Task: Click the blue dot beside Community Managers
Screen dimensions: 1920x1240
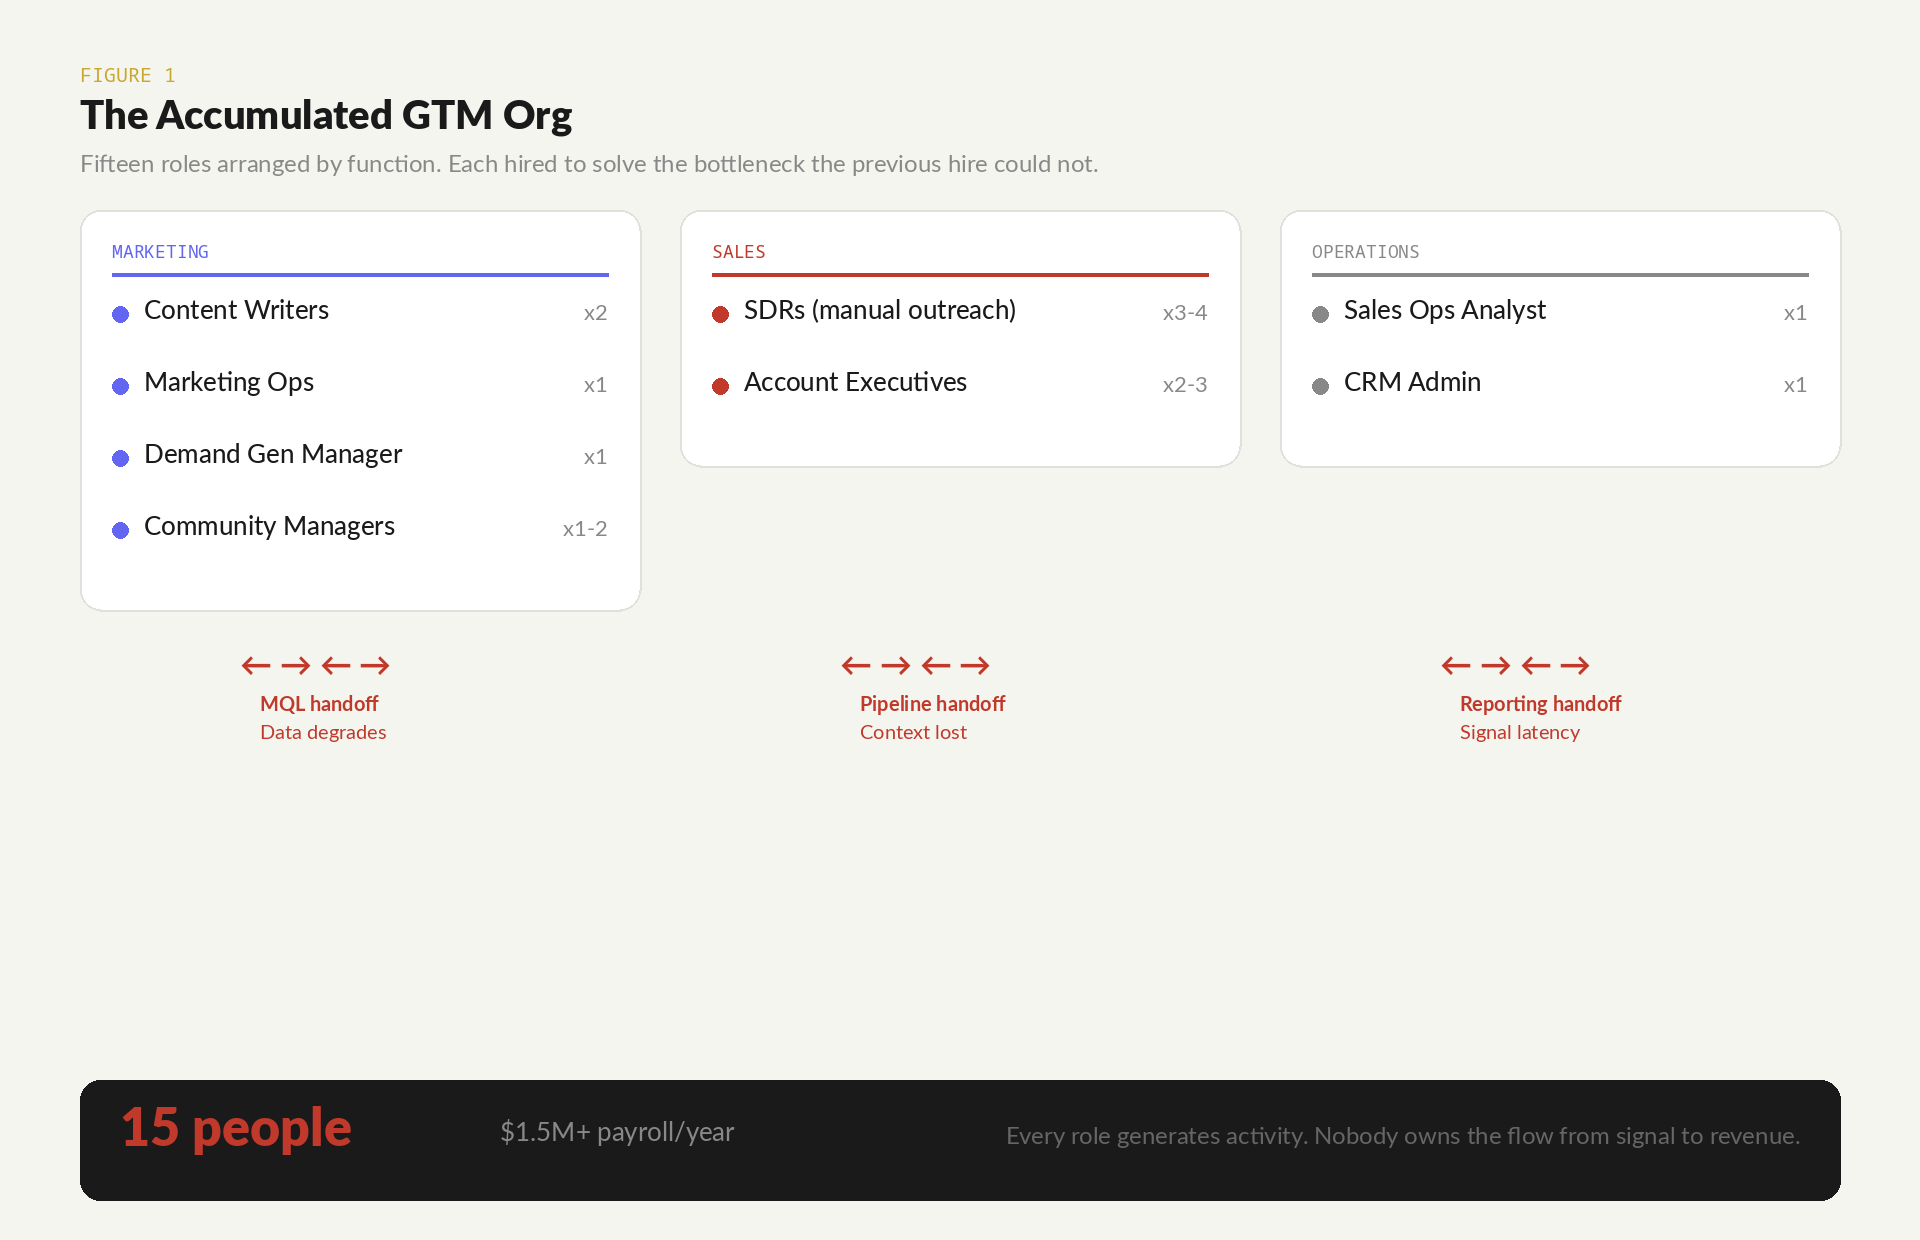Action: 120,530
